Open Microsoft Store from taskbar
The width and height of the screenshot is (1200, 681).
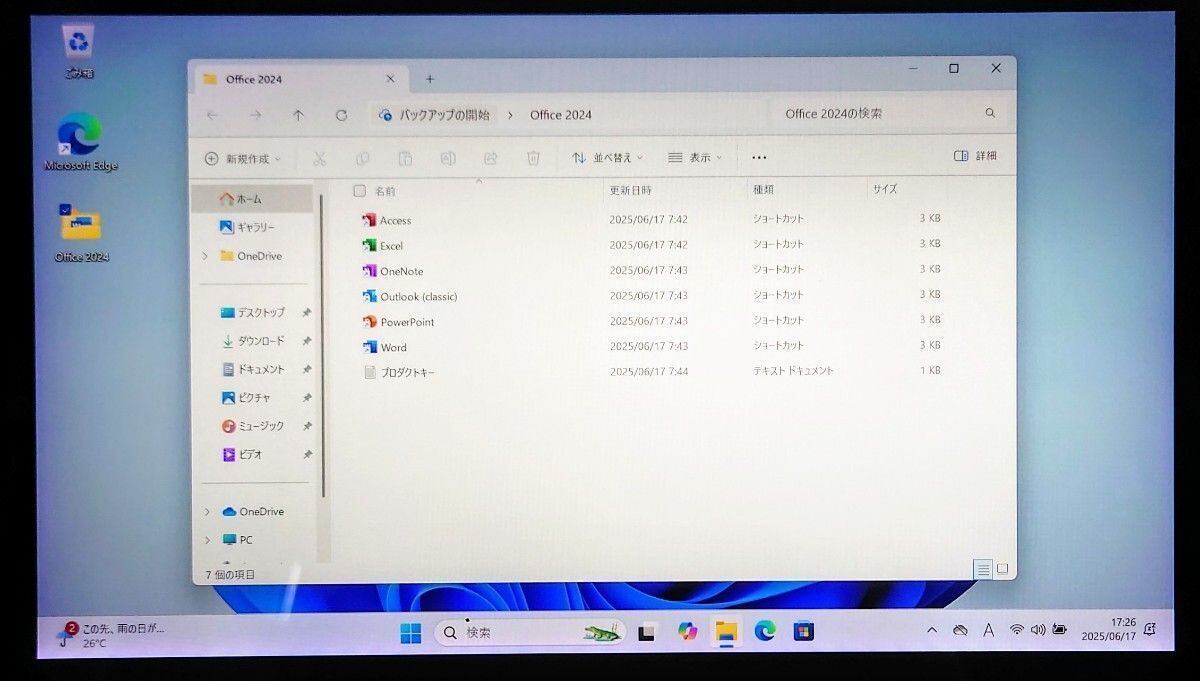point(804,631)
